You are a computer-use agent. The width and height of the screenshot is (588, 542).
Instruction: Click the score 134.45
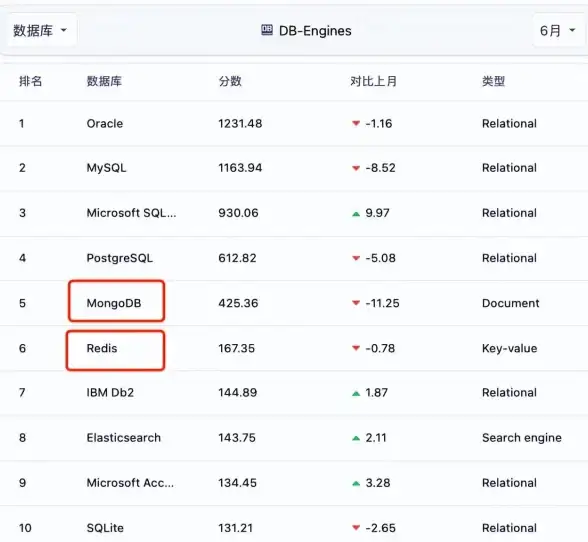(x=238, y=482)
